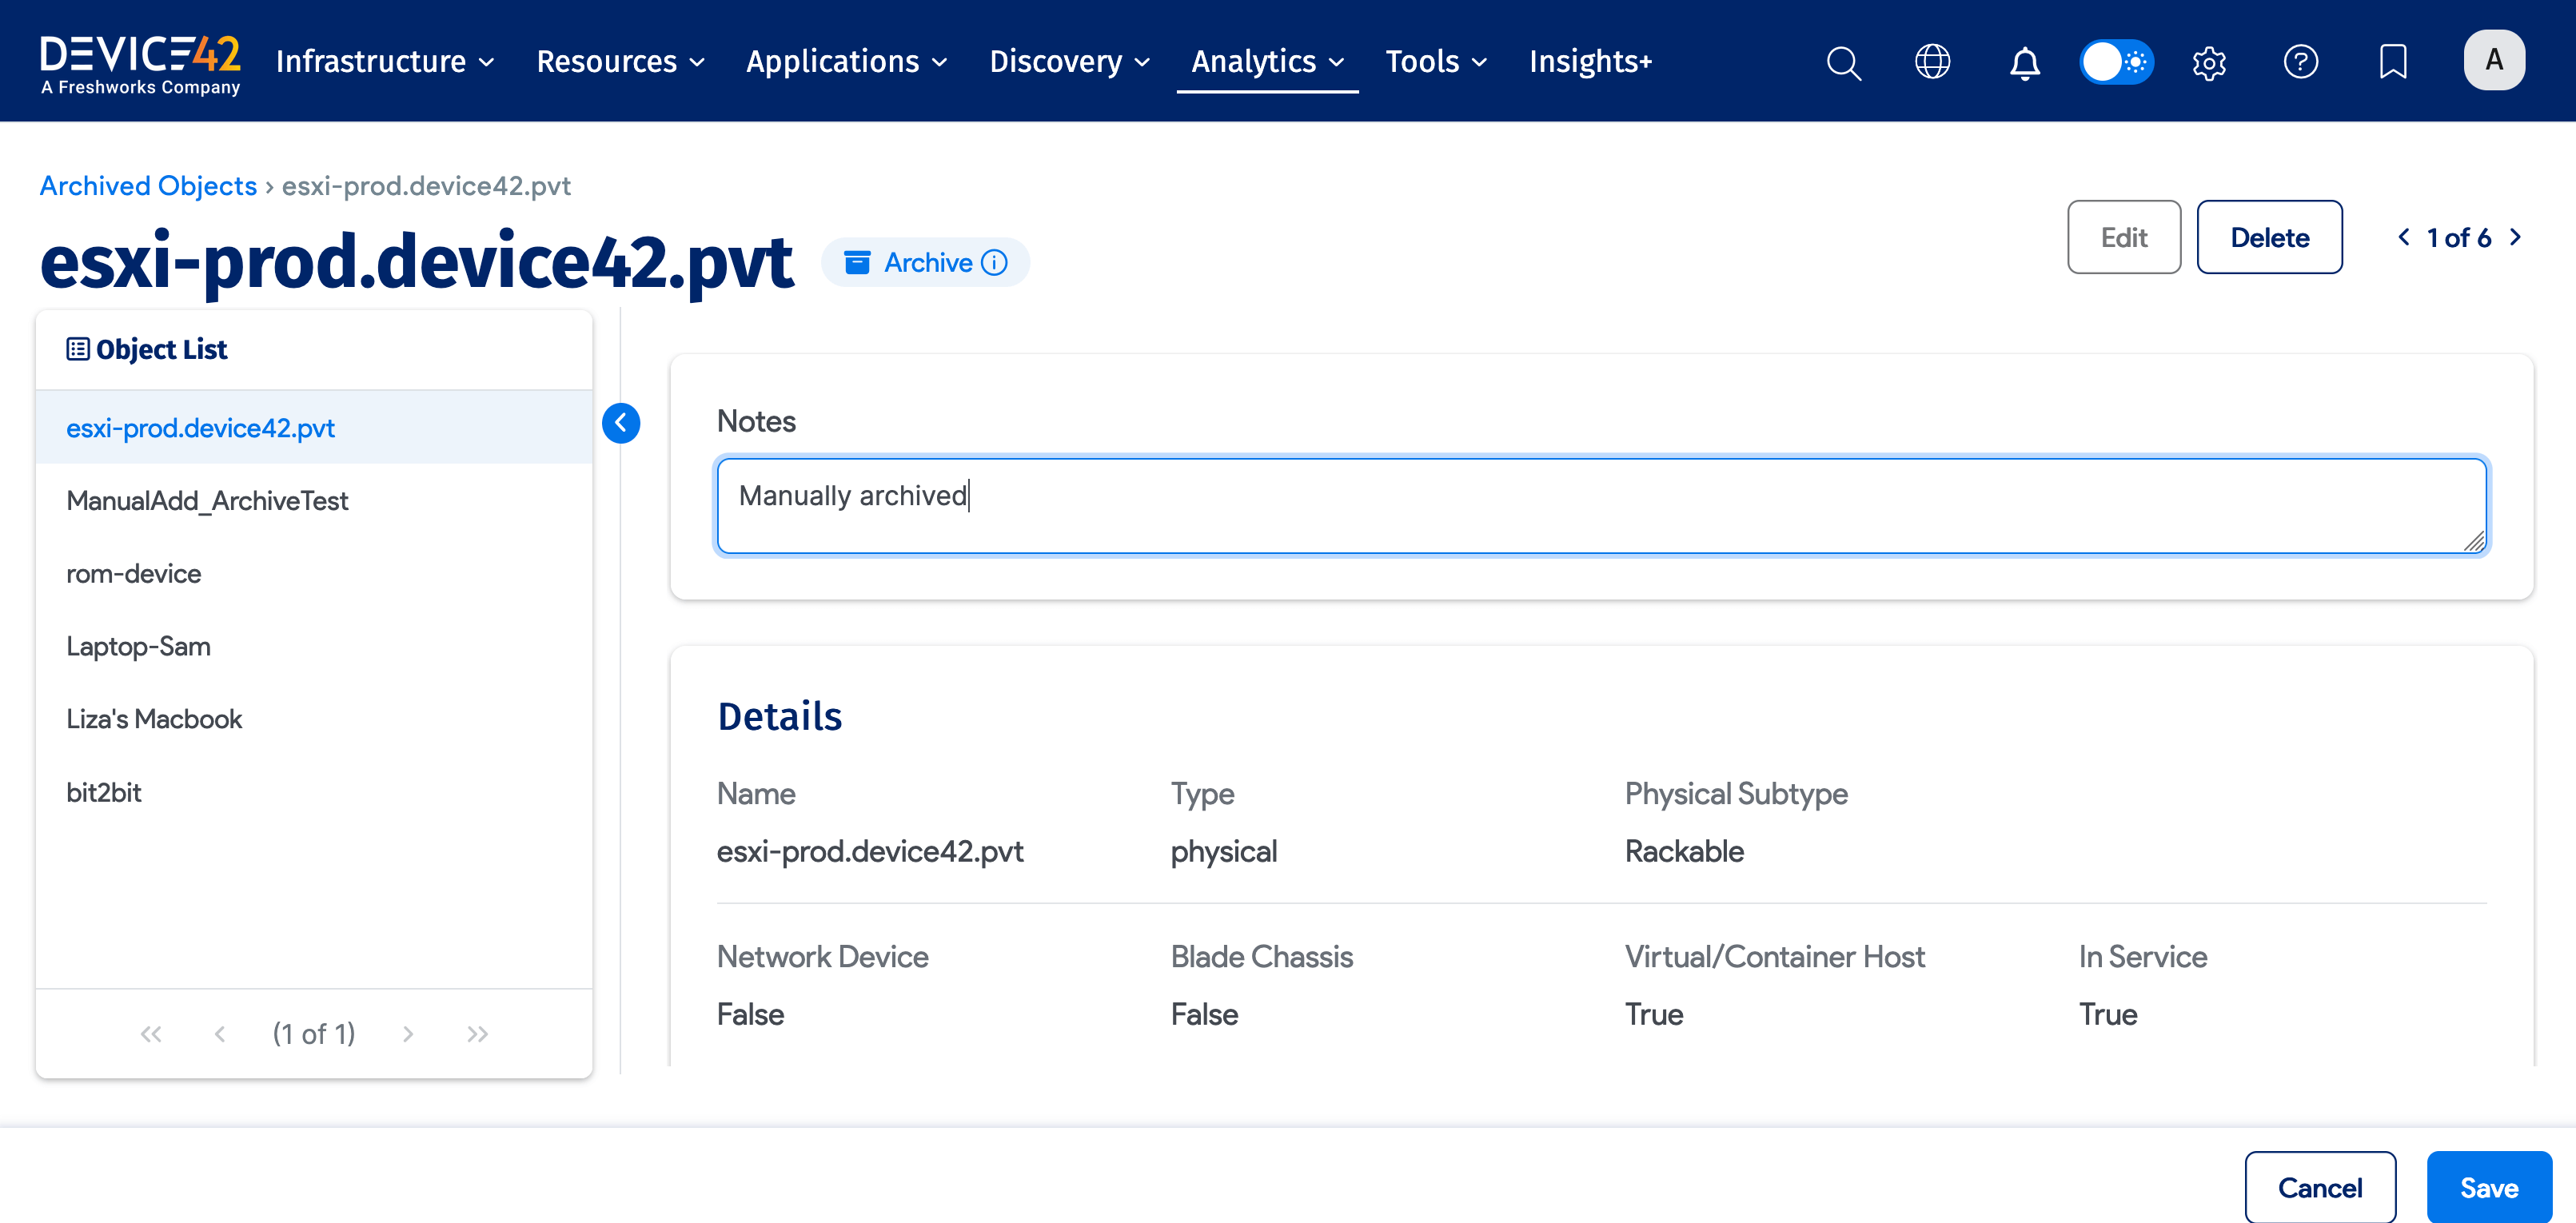Select Laptop-Sam in Object List

(138, 646)
